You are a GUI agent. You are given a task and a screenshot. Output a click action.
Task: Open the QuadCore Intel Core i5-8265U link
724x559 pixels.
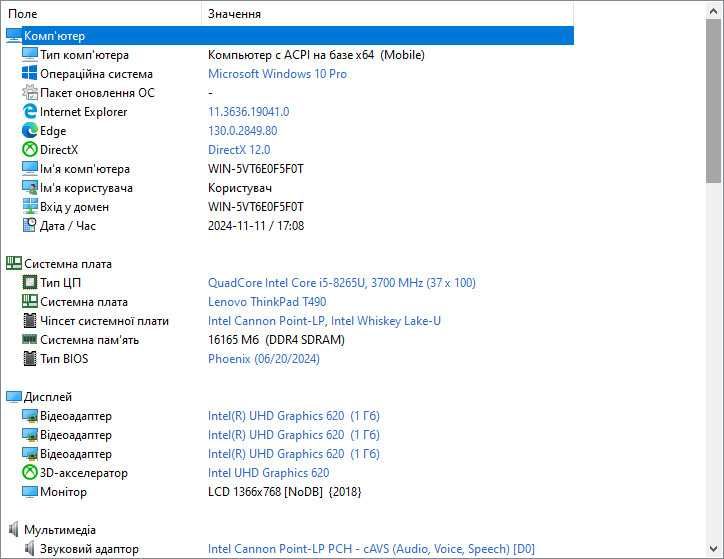[341, 283]
